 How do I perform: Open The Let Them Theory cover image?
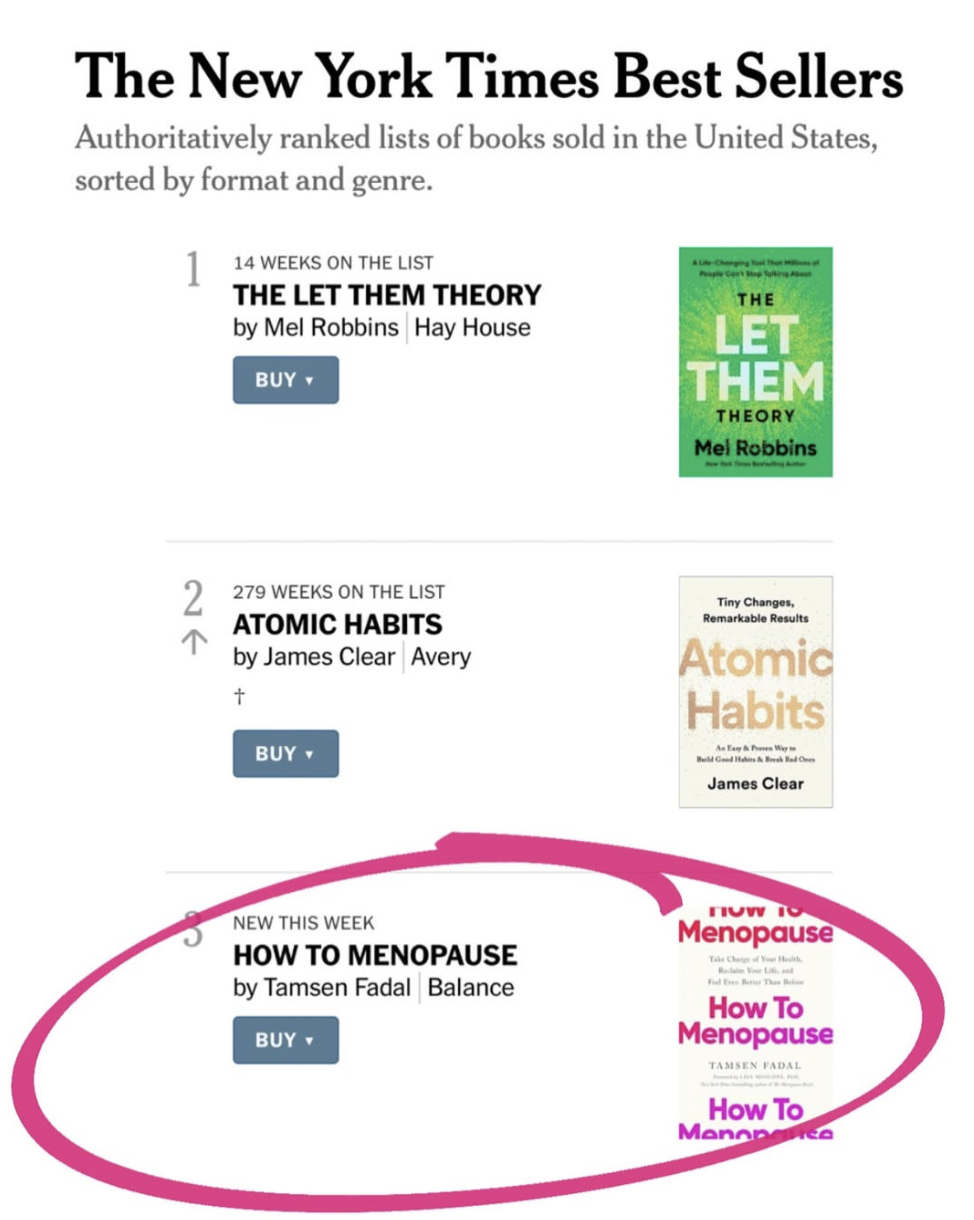tap(755, 362)
